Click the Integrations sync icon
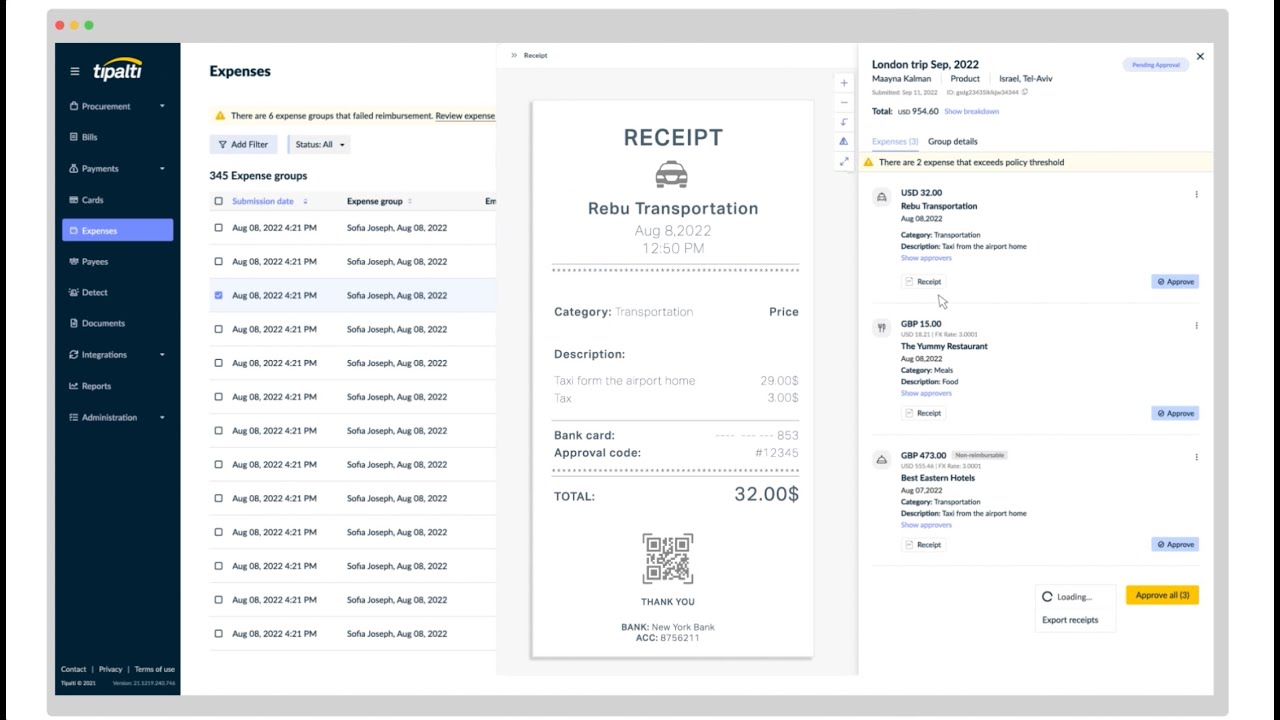The image size is (1280, 720). coord(74,355)
